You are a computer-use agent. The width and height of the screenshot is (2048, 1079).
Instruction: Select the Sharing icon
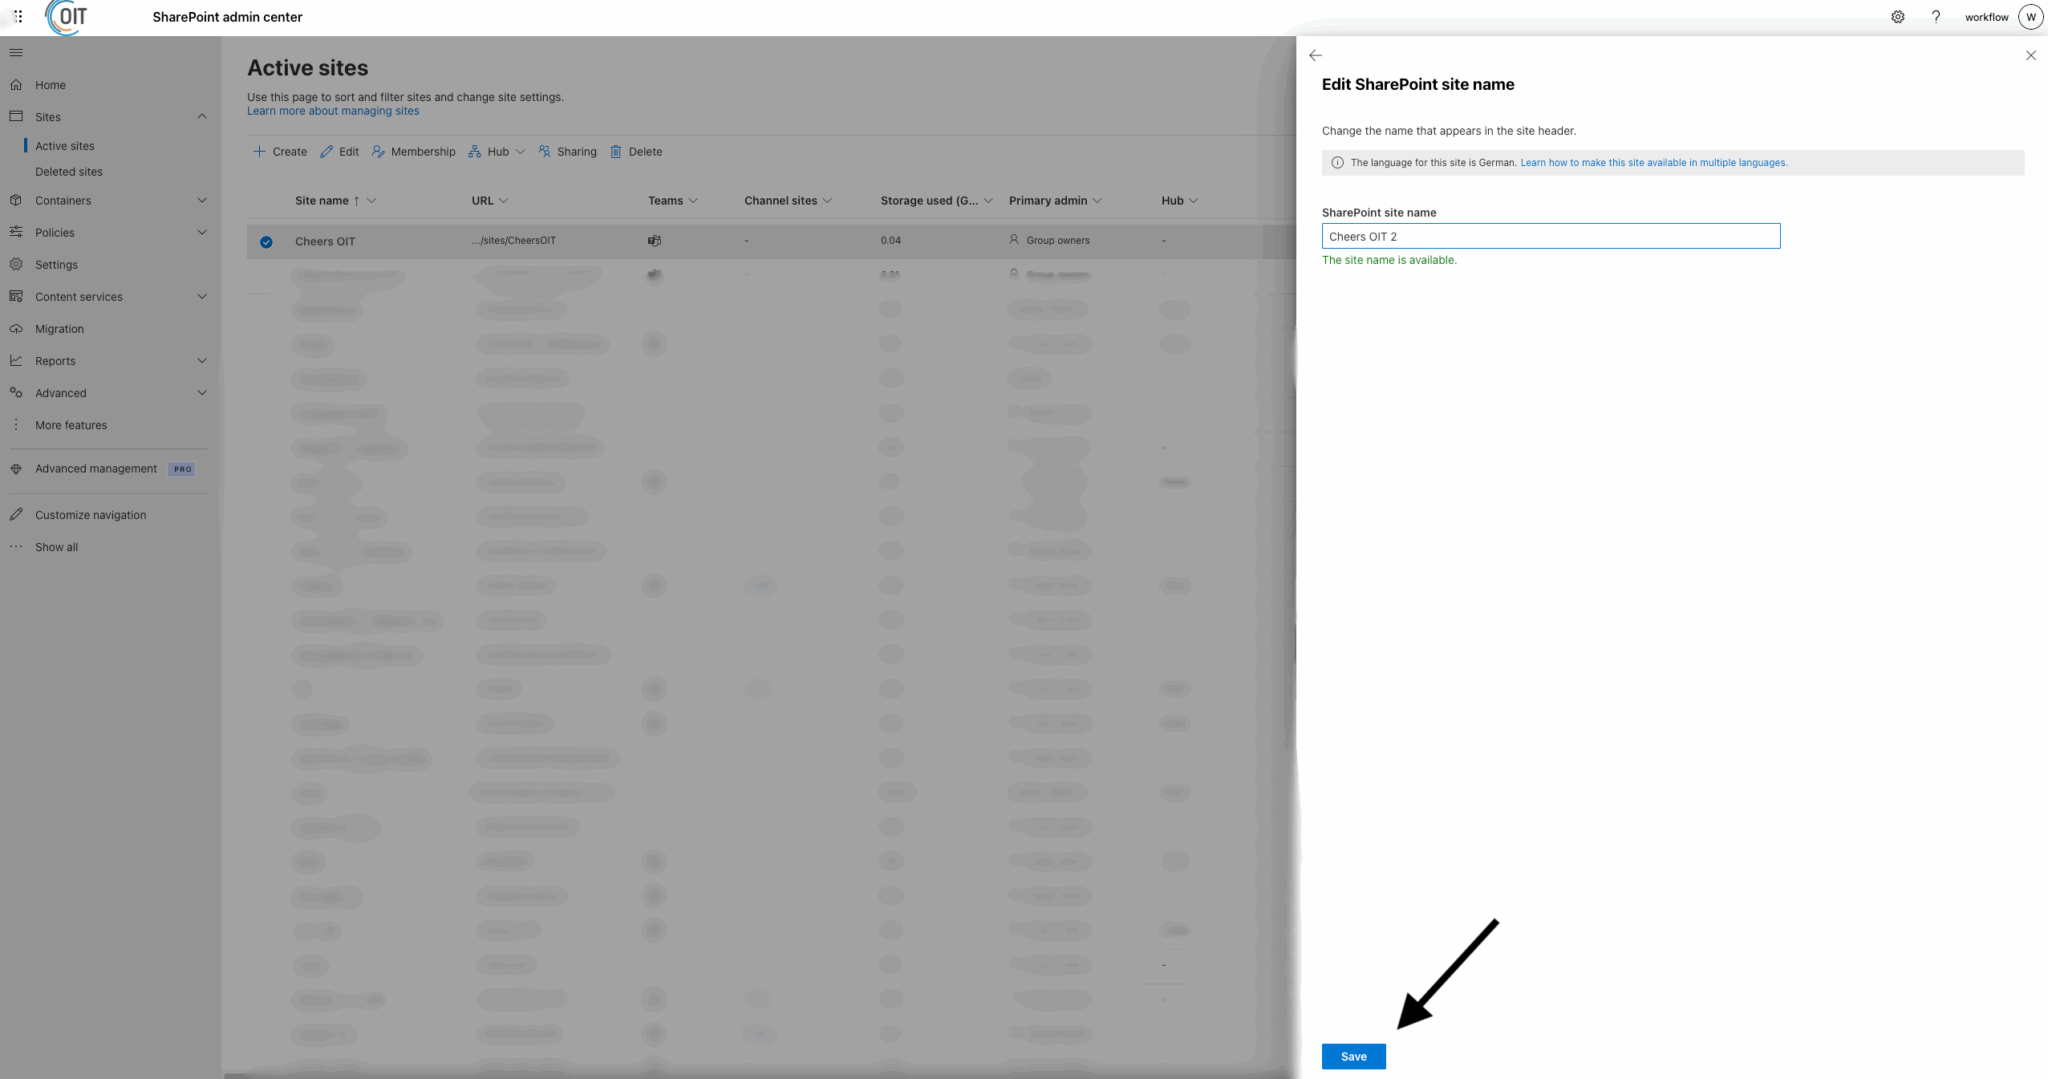pos(543,151)
